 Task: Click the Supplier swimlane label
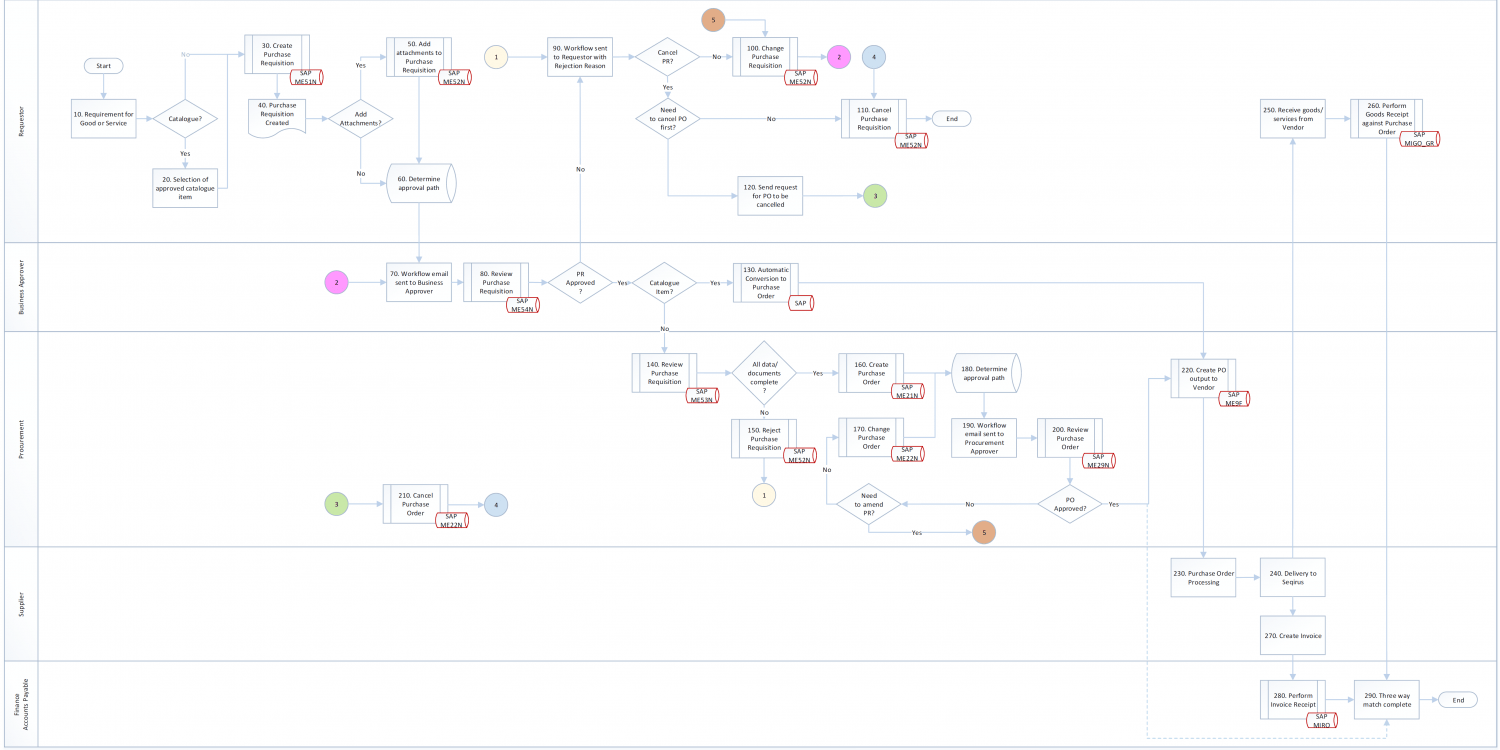[22, 600]
